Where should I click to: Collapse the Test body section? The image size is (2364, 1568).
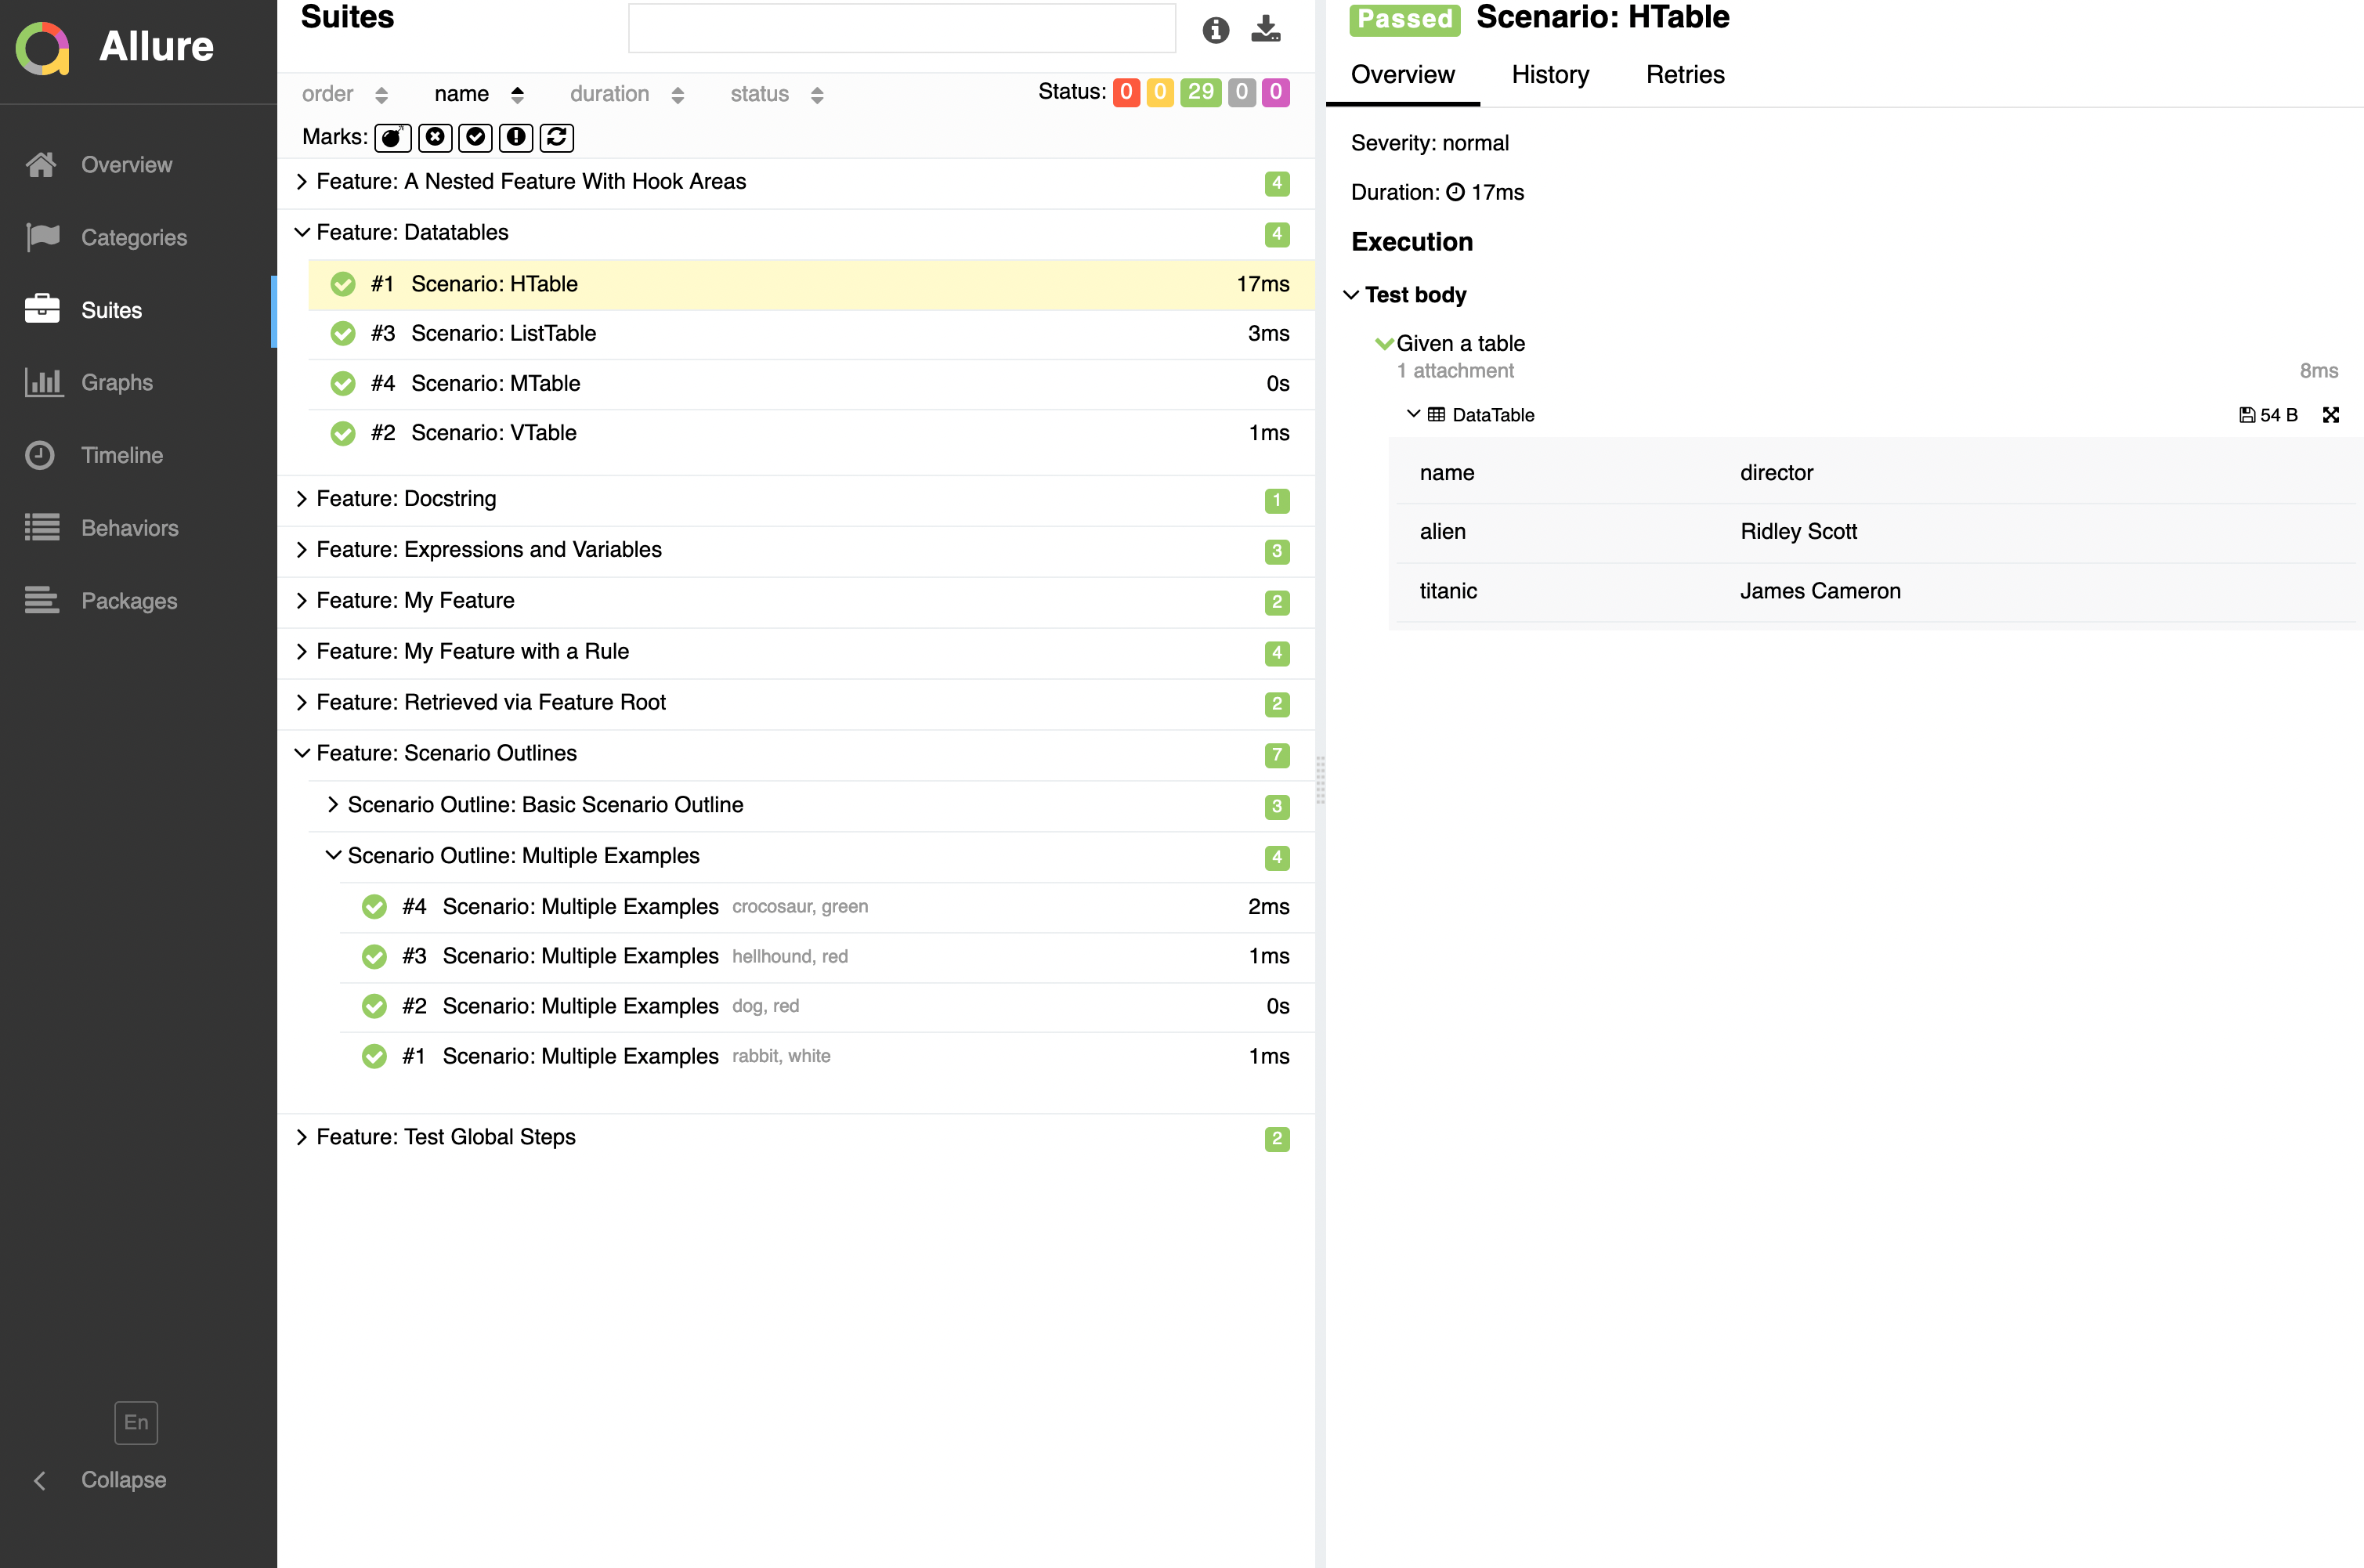coord(1407,295)
